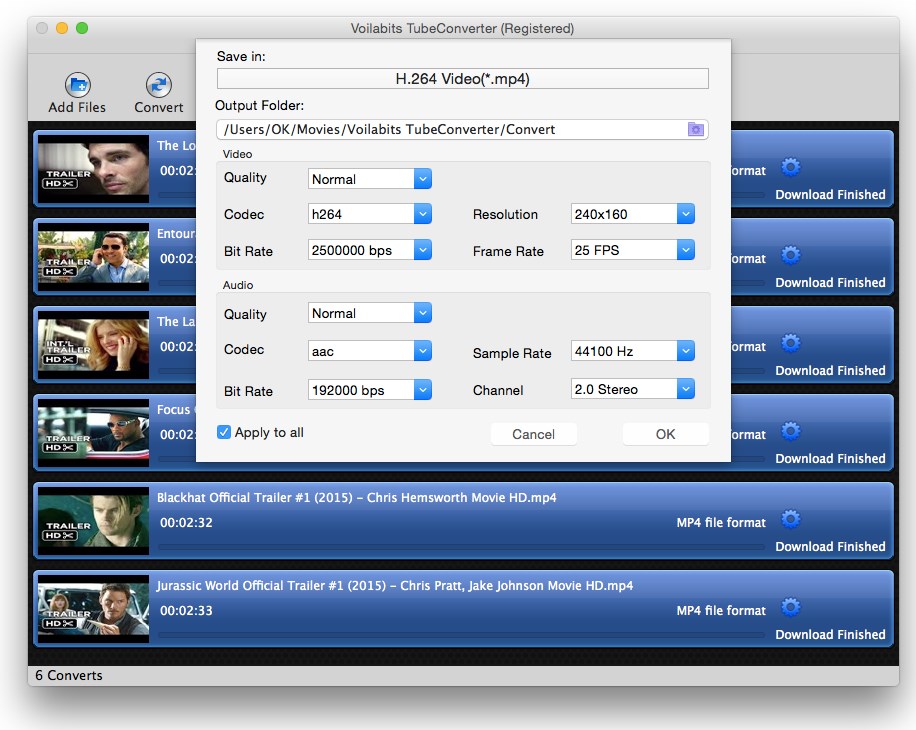Open settings gear for third video row

pyautogui.click(x=790, y=343)
